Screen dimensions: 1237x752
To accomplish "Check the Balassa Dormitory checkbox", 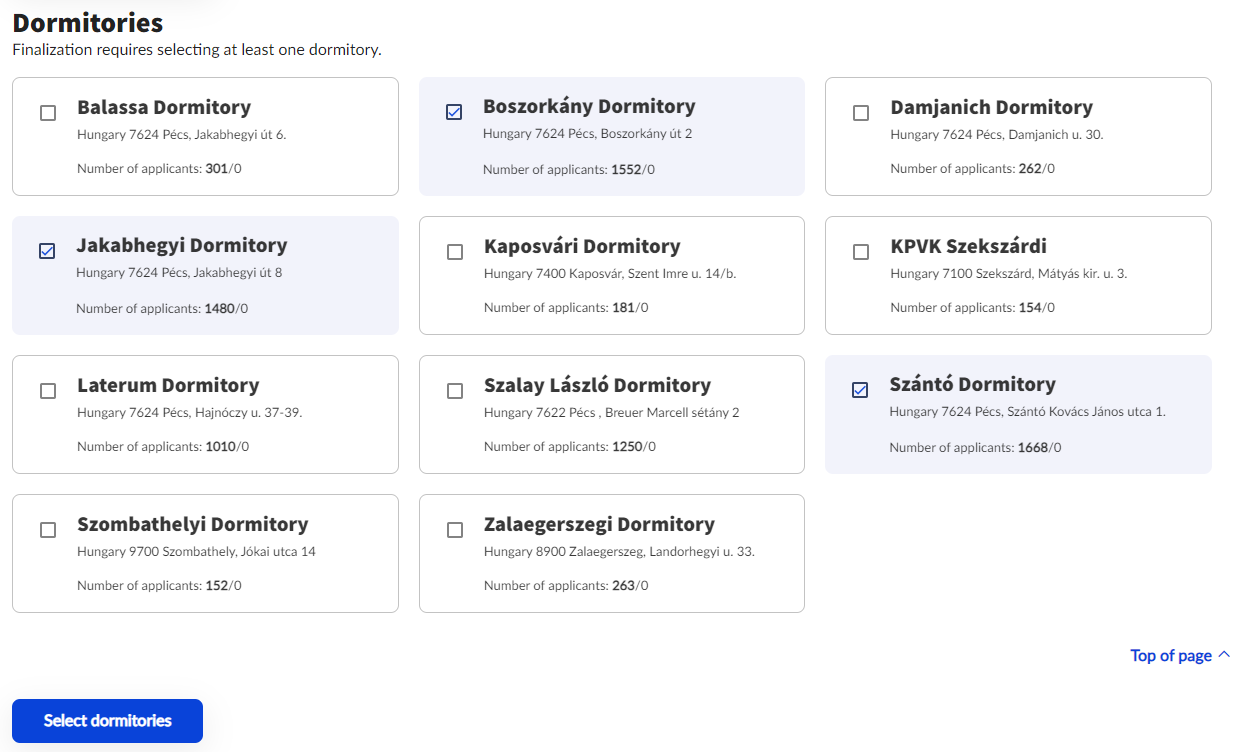I will pyautogui.click(x=48, y=113).
